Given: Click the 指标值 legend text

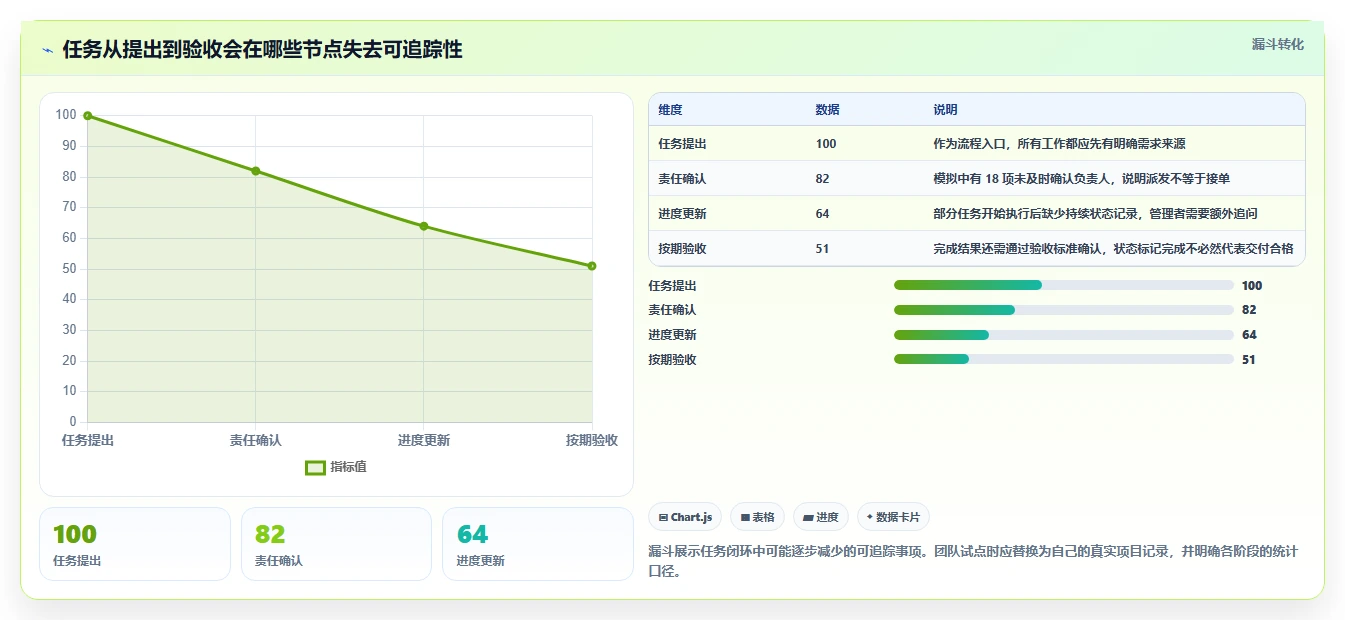Looking at the screenshot, I should click(348, 467).
